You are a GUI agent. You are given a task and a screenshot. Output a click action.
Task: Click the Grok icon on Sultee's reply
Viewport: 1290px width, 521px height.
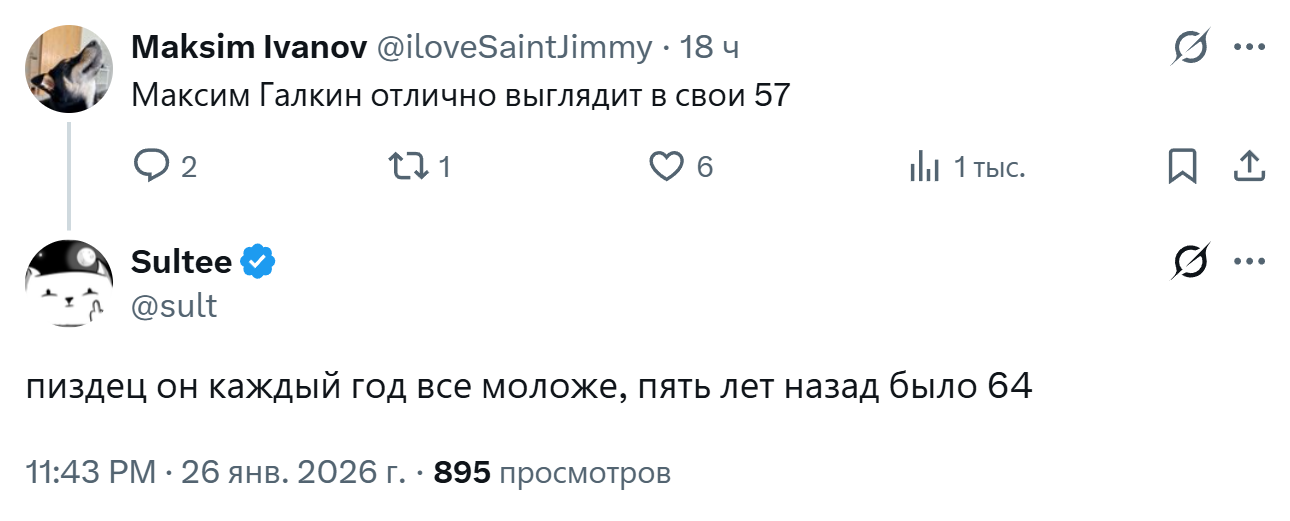(1190, 262)
